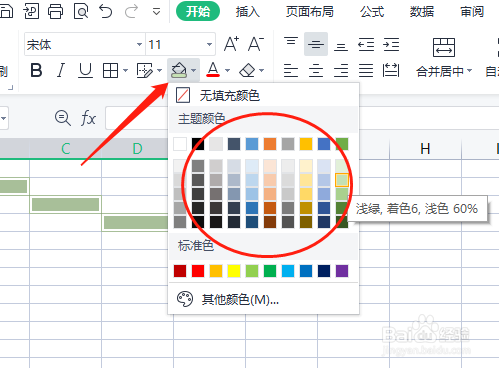This screenshot has width=499, height=368.
Task: Click the zoom magnifier icon in formula bar
Action: point(63,118)
